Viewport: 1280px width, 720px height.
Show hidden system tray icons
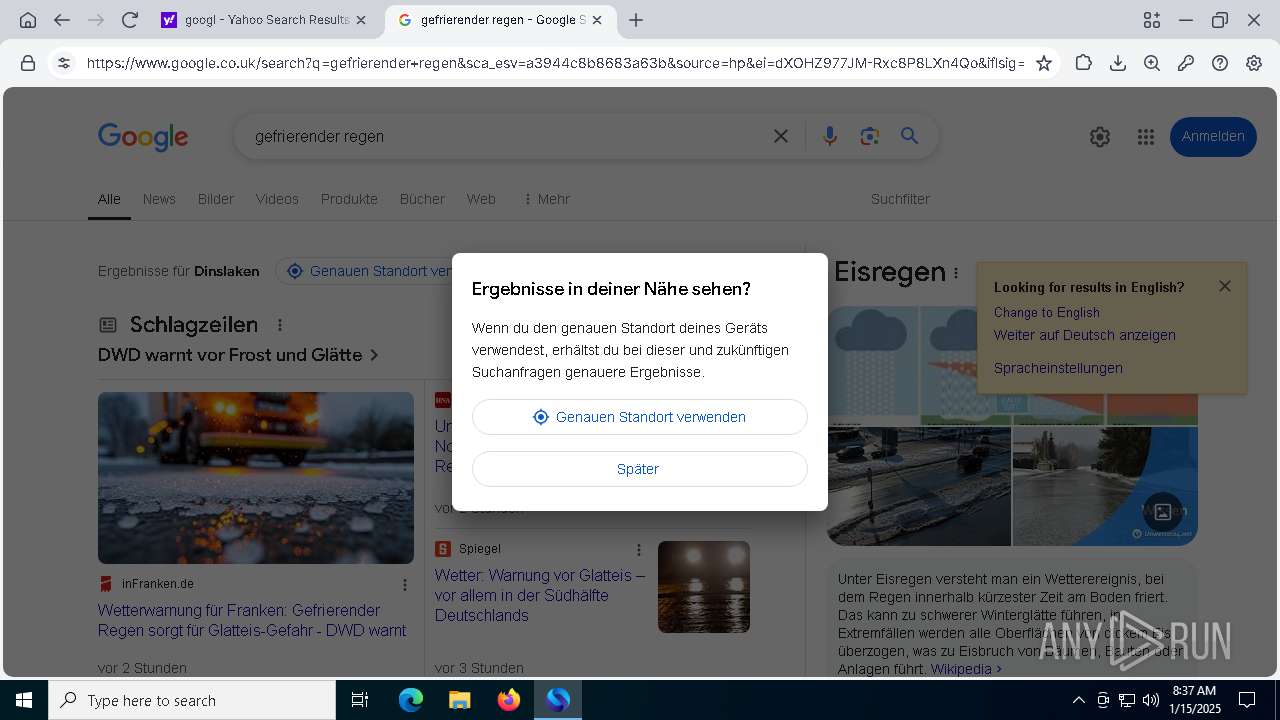coord(1078,700)
